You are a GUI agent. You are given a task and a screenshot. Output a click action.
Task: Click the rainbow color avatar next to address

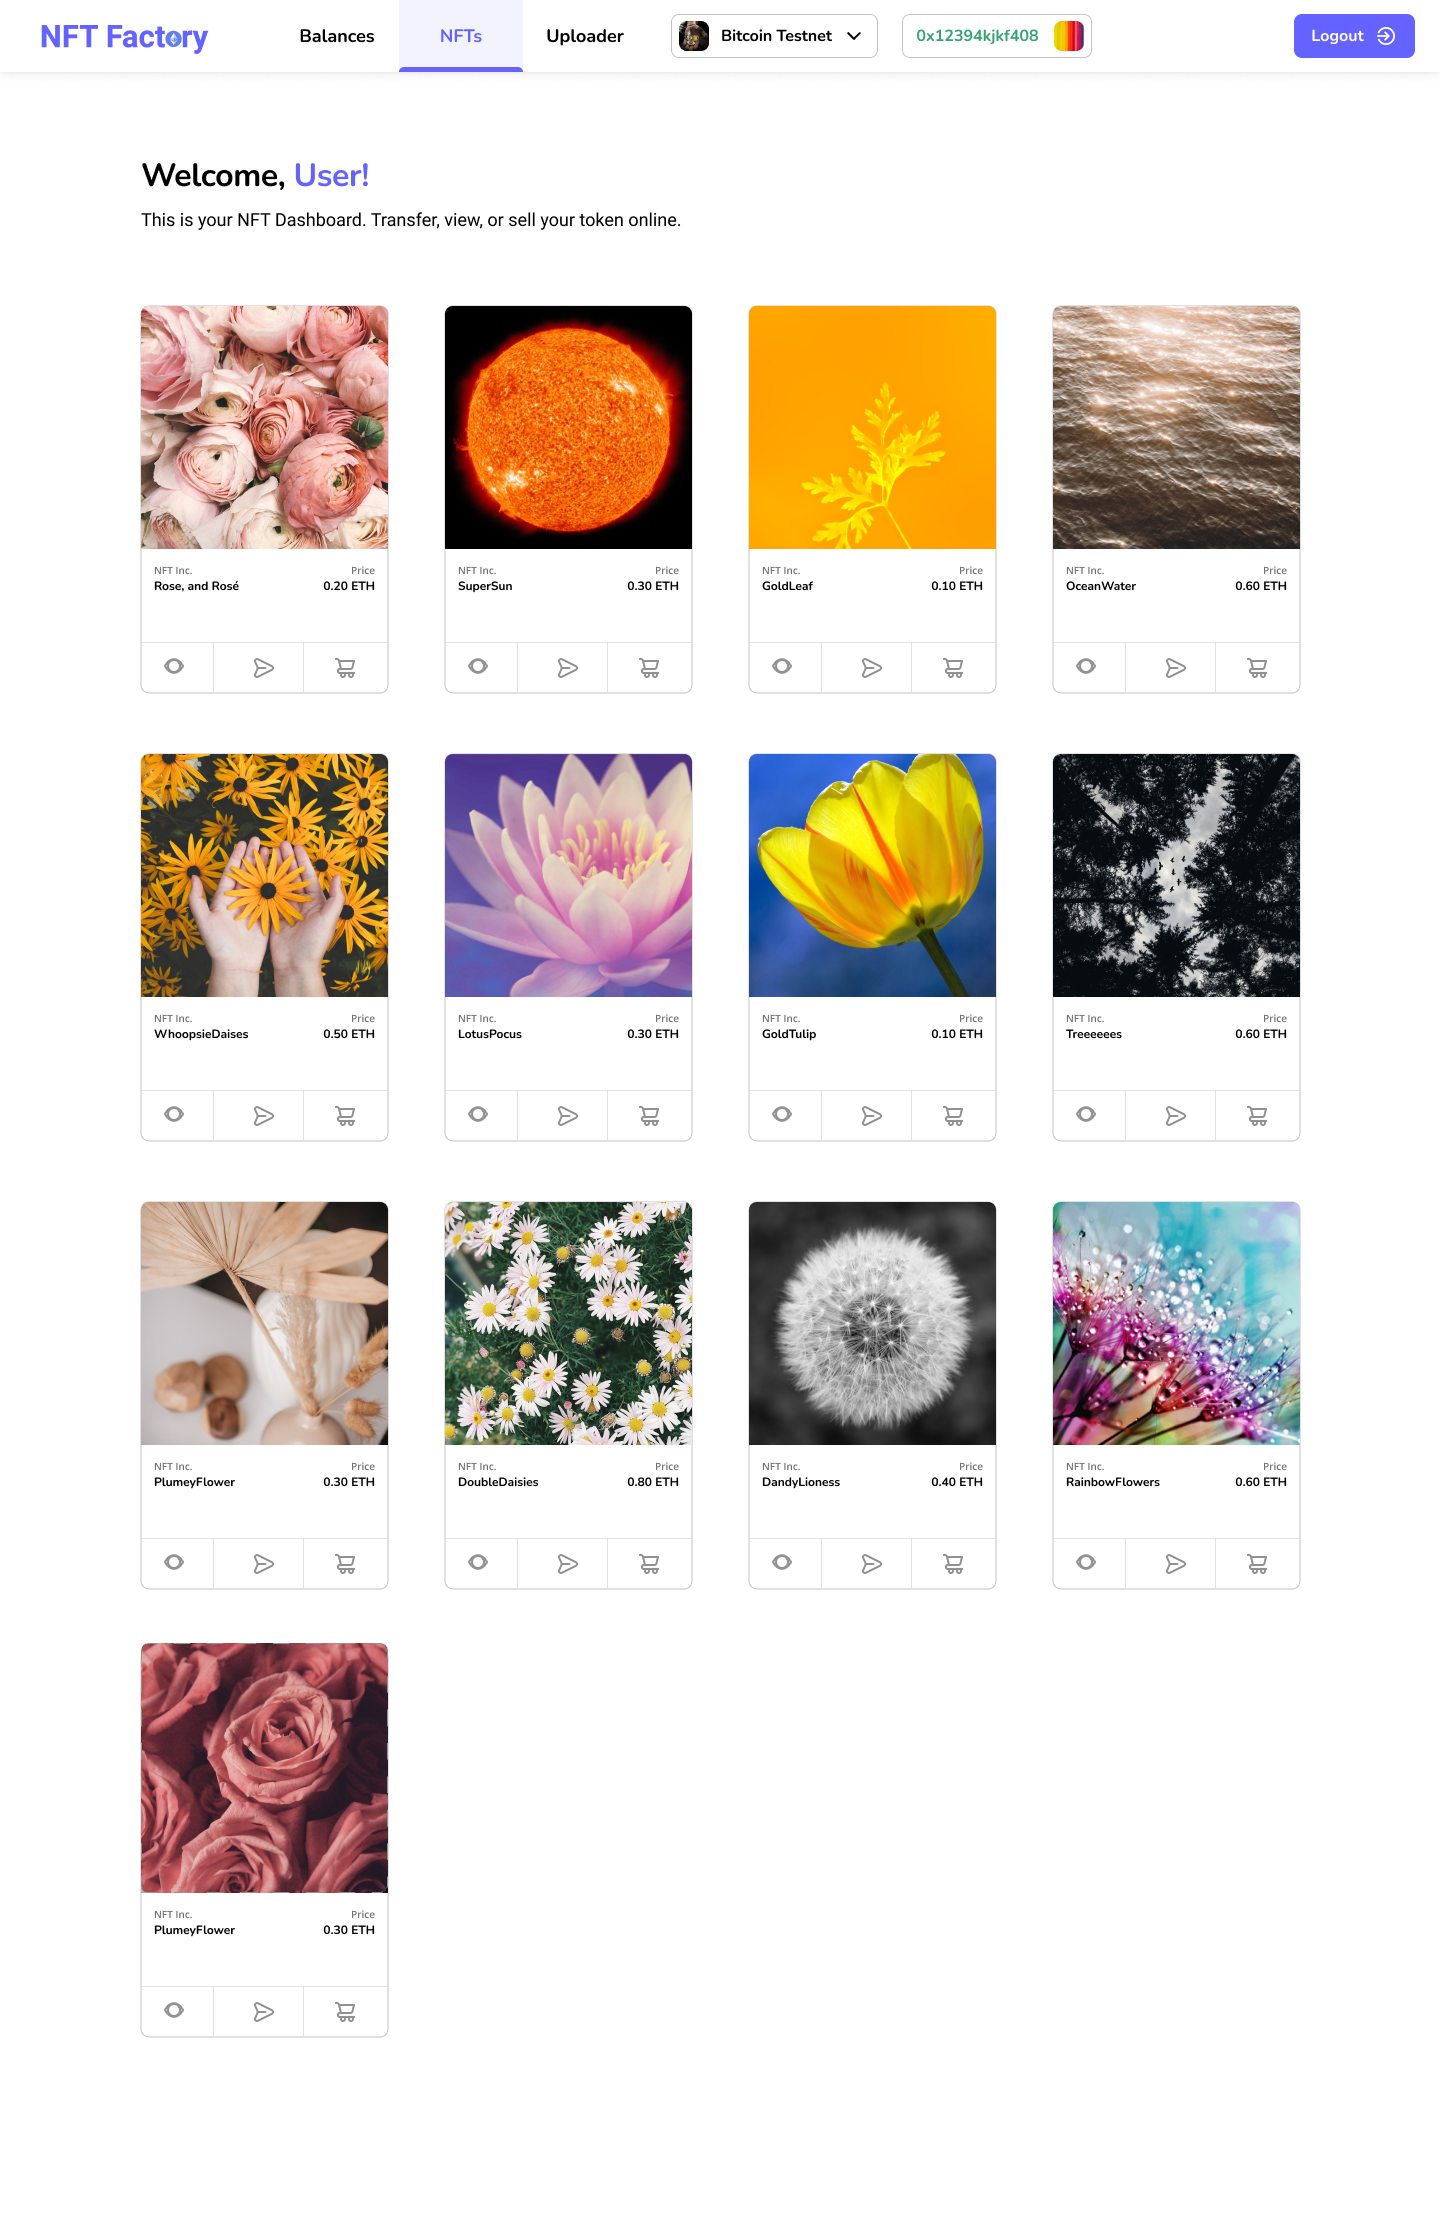1068,36
